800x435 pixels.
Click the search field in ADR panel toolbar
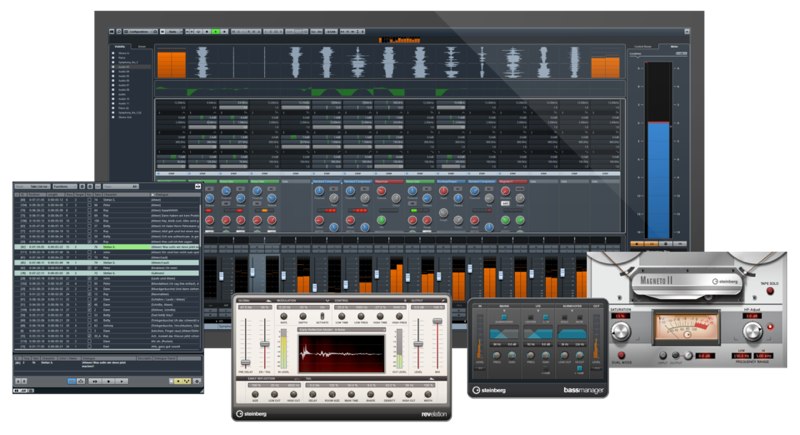[121, 186]
